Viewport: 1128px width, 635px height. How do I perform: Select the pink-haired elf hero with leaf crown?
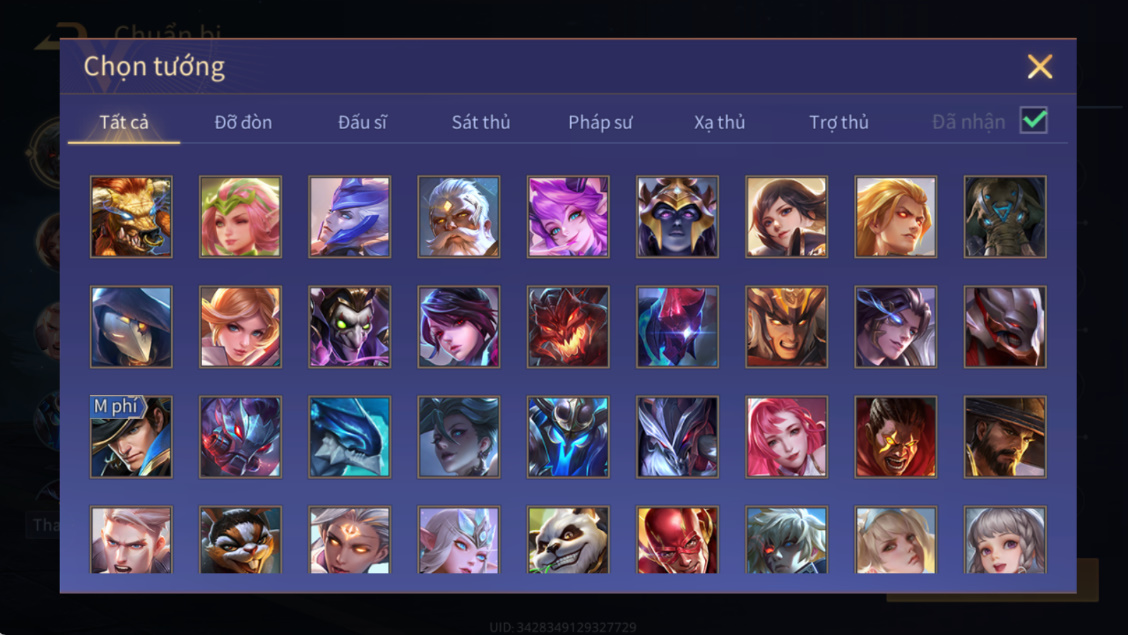(x=240, y=216)
